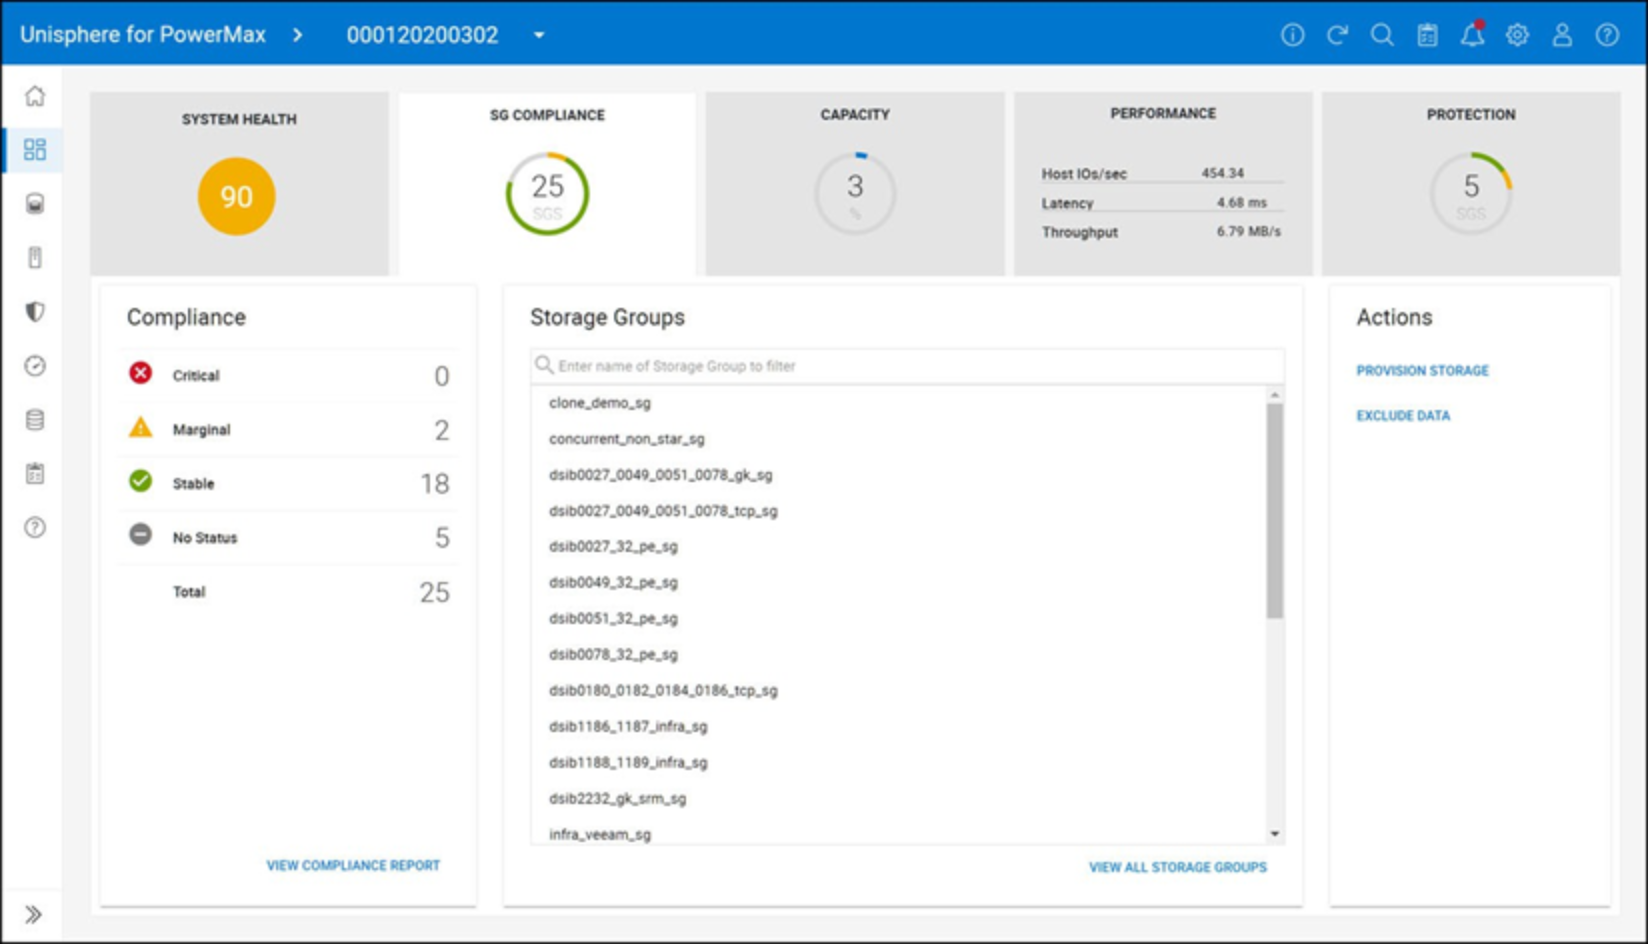Image resolution: width=1649 pixels, height=945 pixels.
Task: Click the information icon in header
Action: 1293,35
